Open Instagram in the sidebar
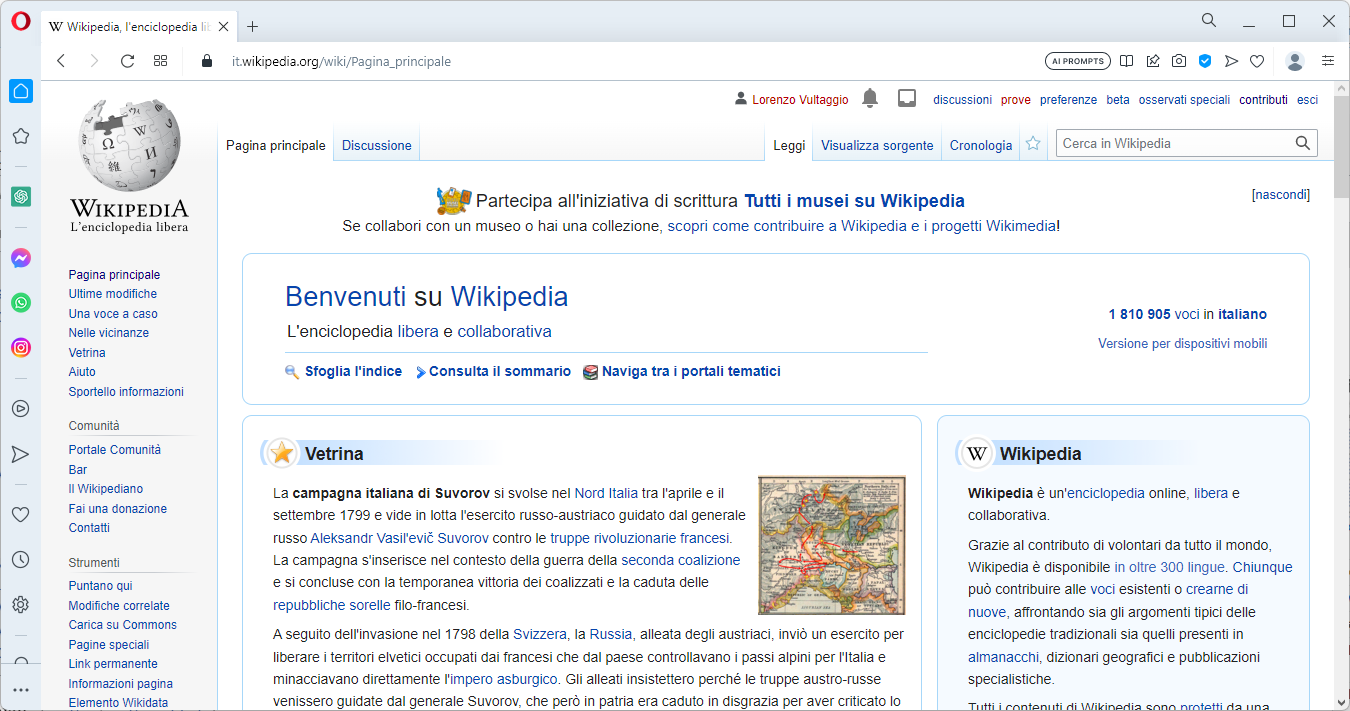Viewport: 1350px width, 711px height. point(21,348)
